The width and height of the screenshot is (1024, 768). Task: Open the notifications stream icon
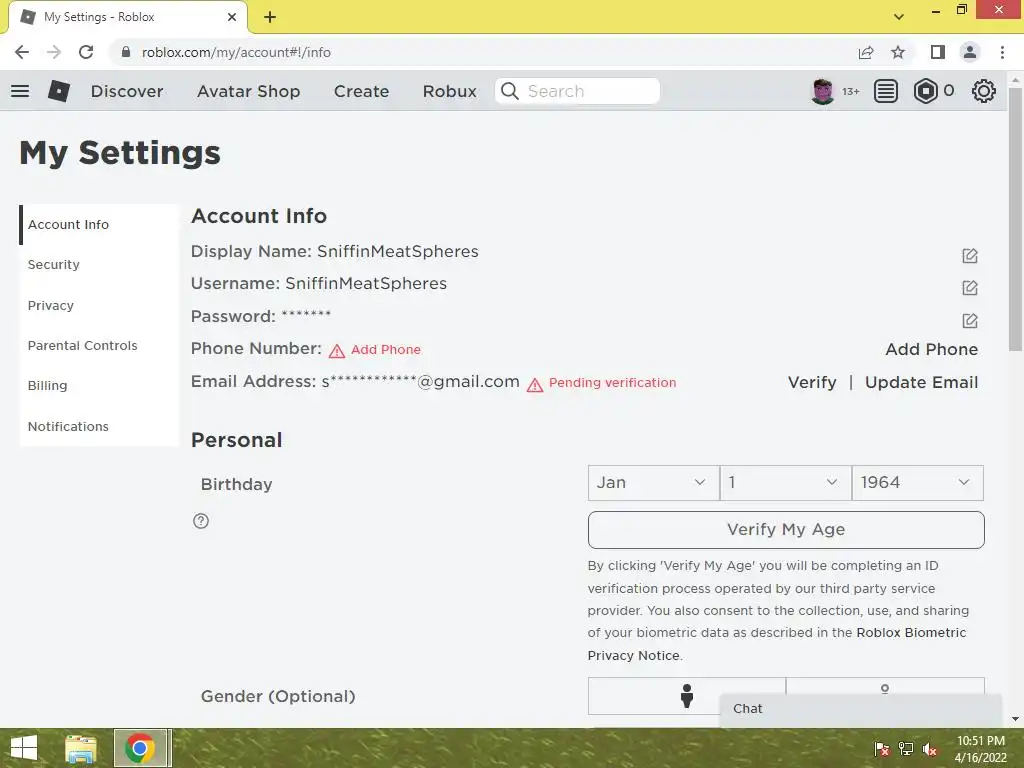click(x=886, y=91)
